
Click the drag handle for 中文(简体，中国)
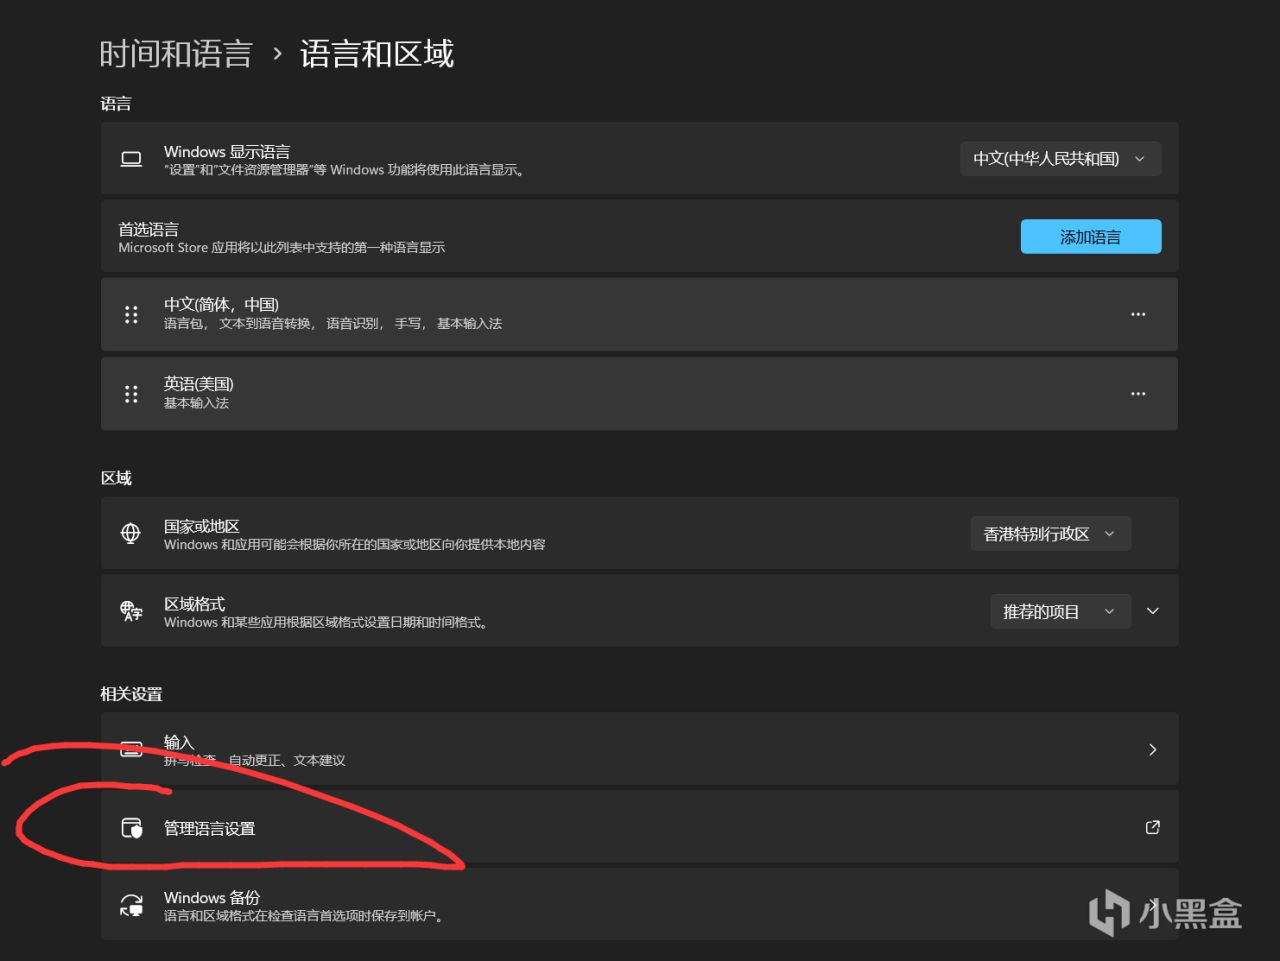tap(131, 314)
